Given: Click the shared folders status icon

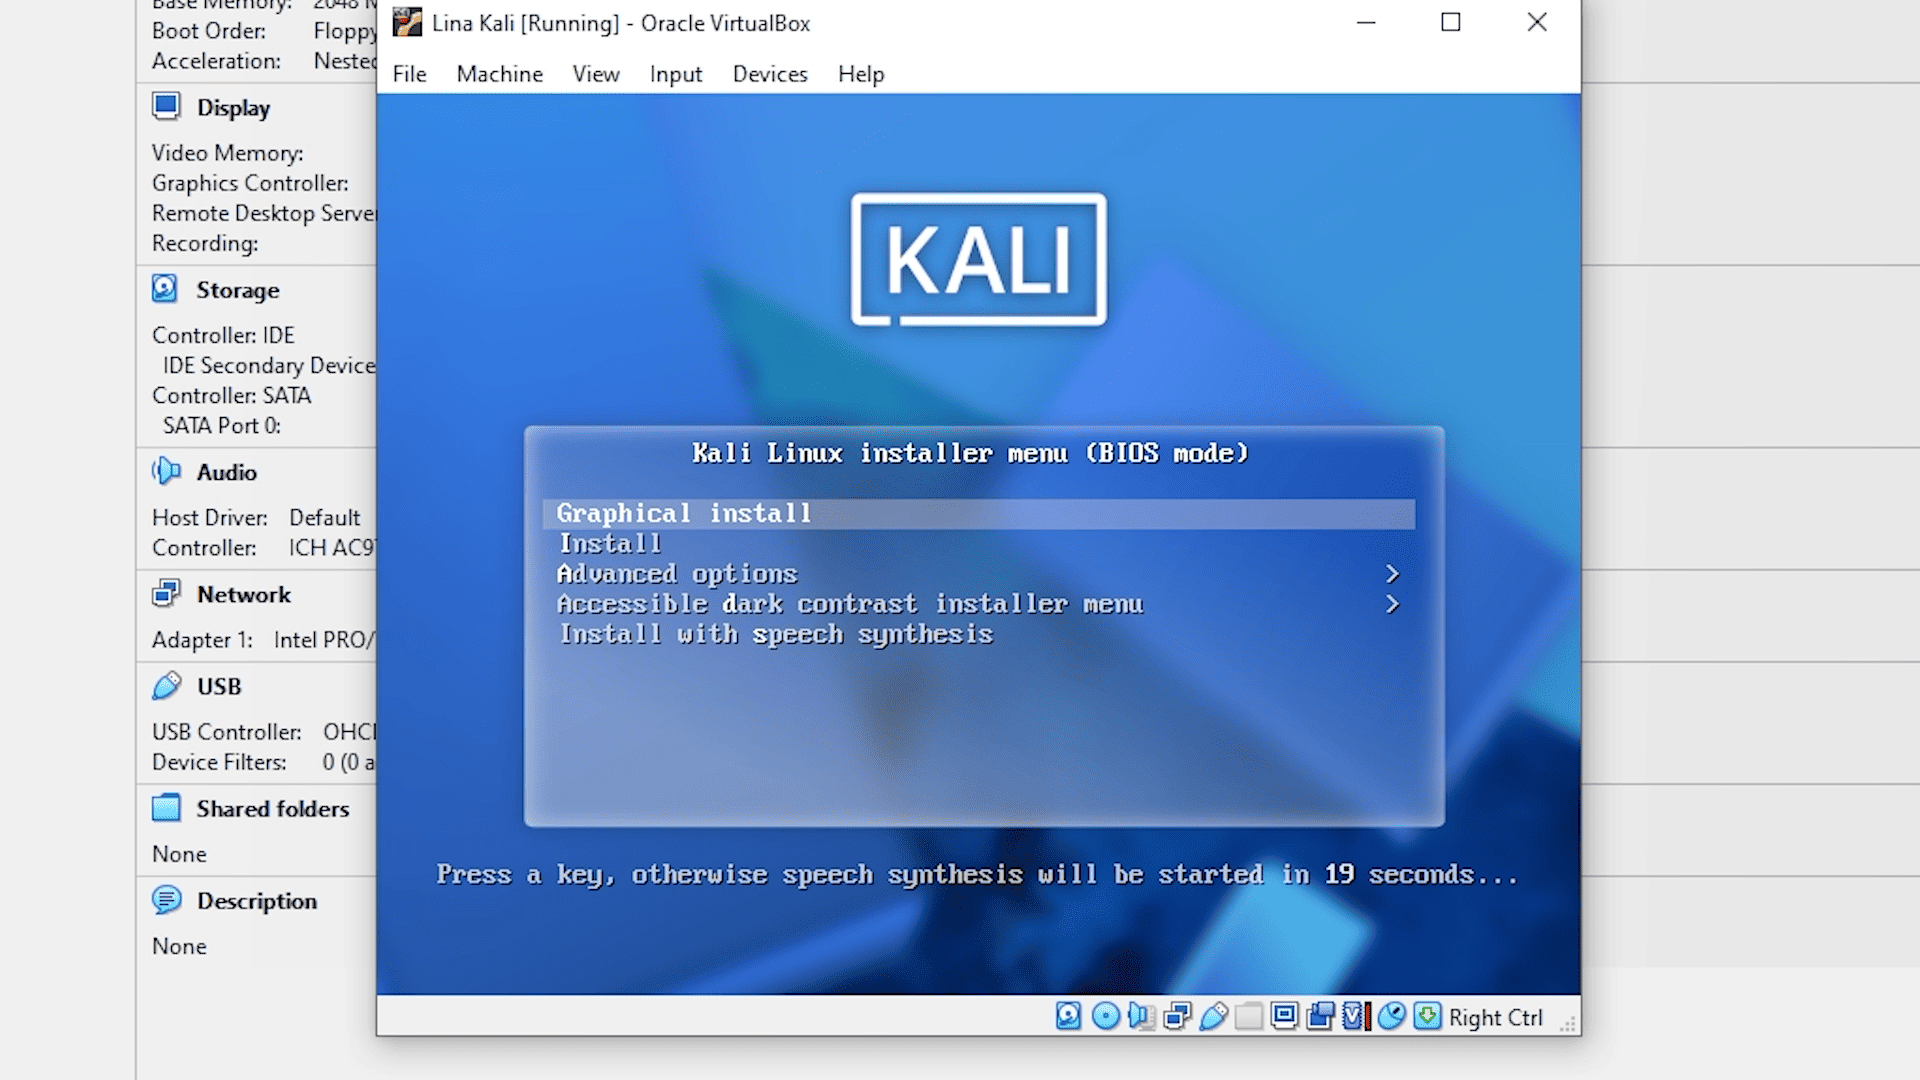Looking at the screenshot, I should click(x=1248, y=1016).
